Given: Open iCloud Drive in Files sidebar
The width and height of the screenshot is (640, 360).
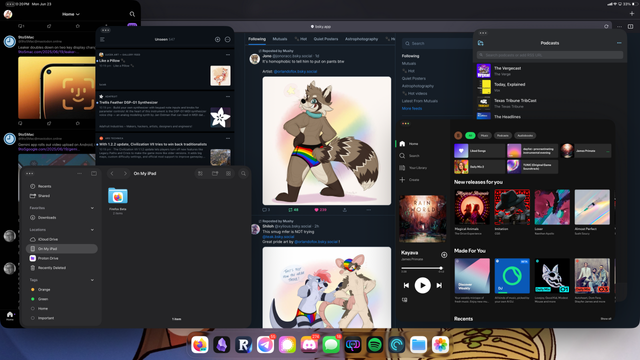Looking at the screenshot, I should (61, 239).
